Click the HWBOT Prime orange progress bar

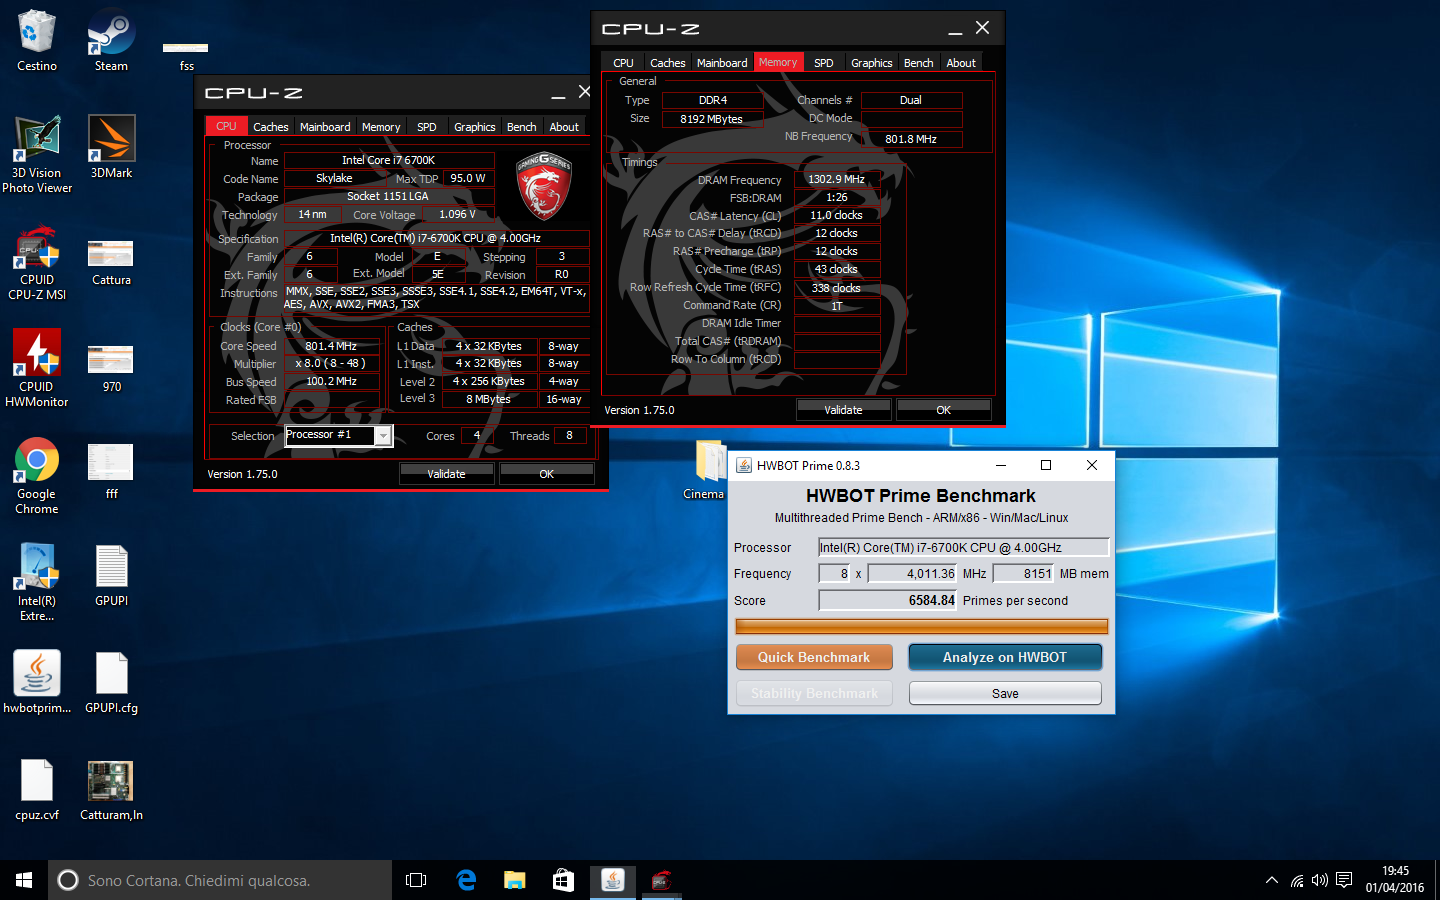(x=922, y=626)
